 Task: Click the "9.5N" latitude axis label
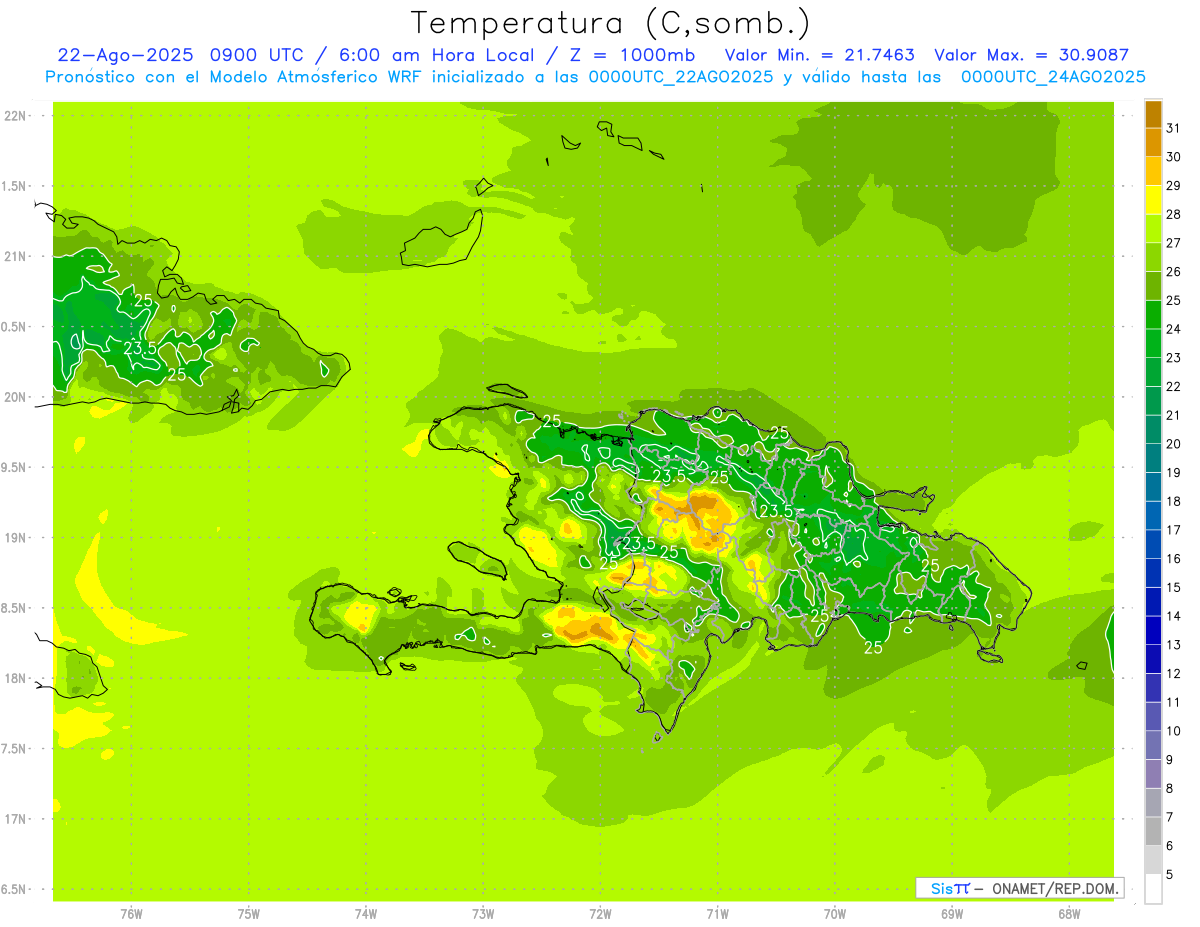(x=14, y=467)
